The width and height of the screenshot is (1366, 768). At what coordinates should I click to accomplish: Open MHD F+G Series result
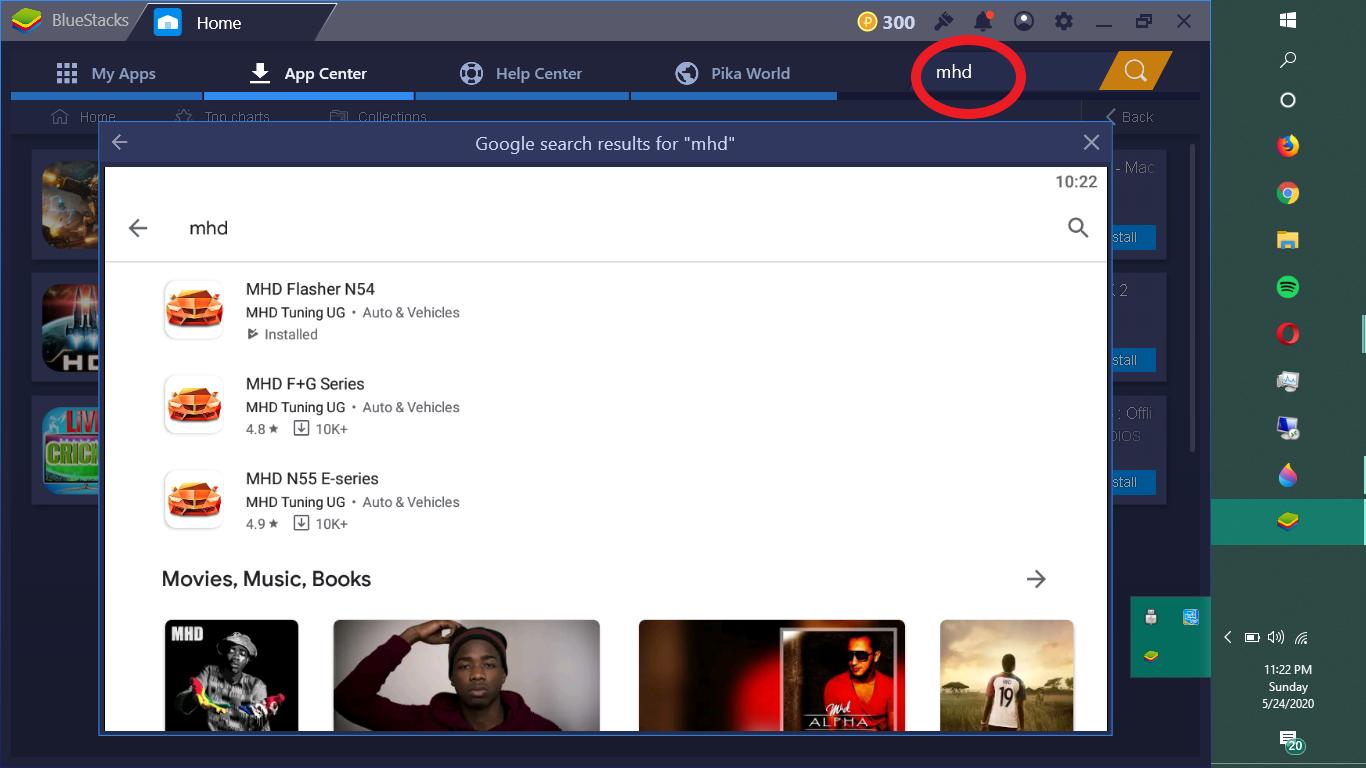[x=606, y=405]
